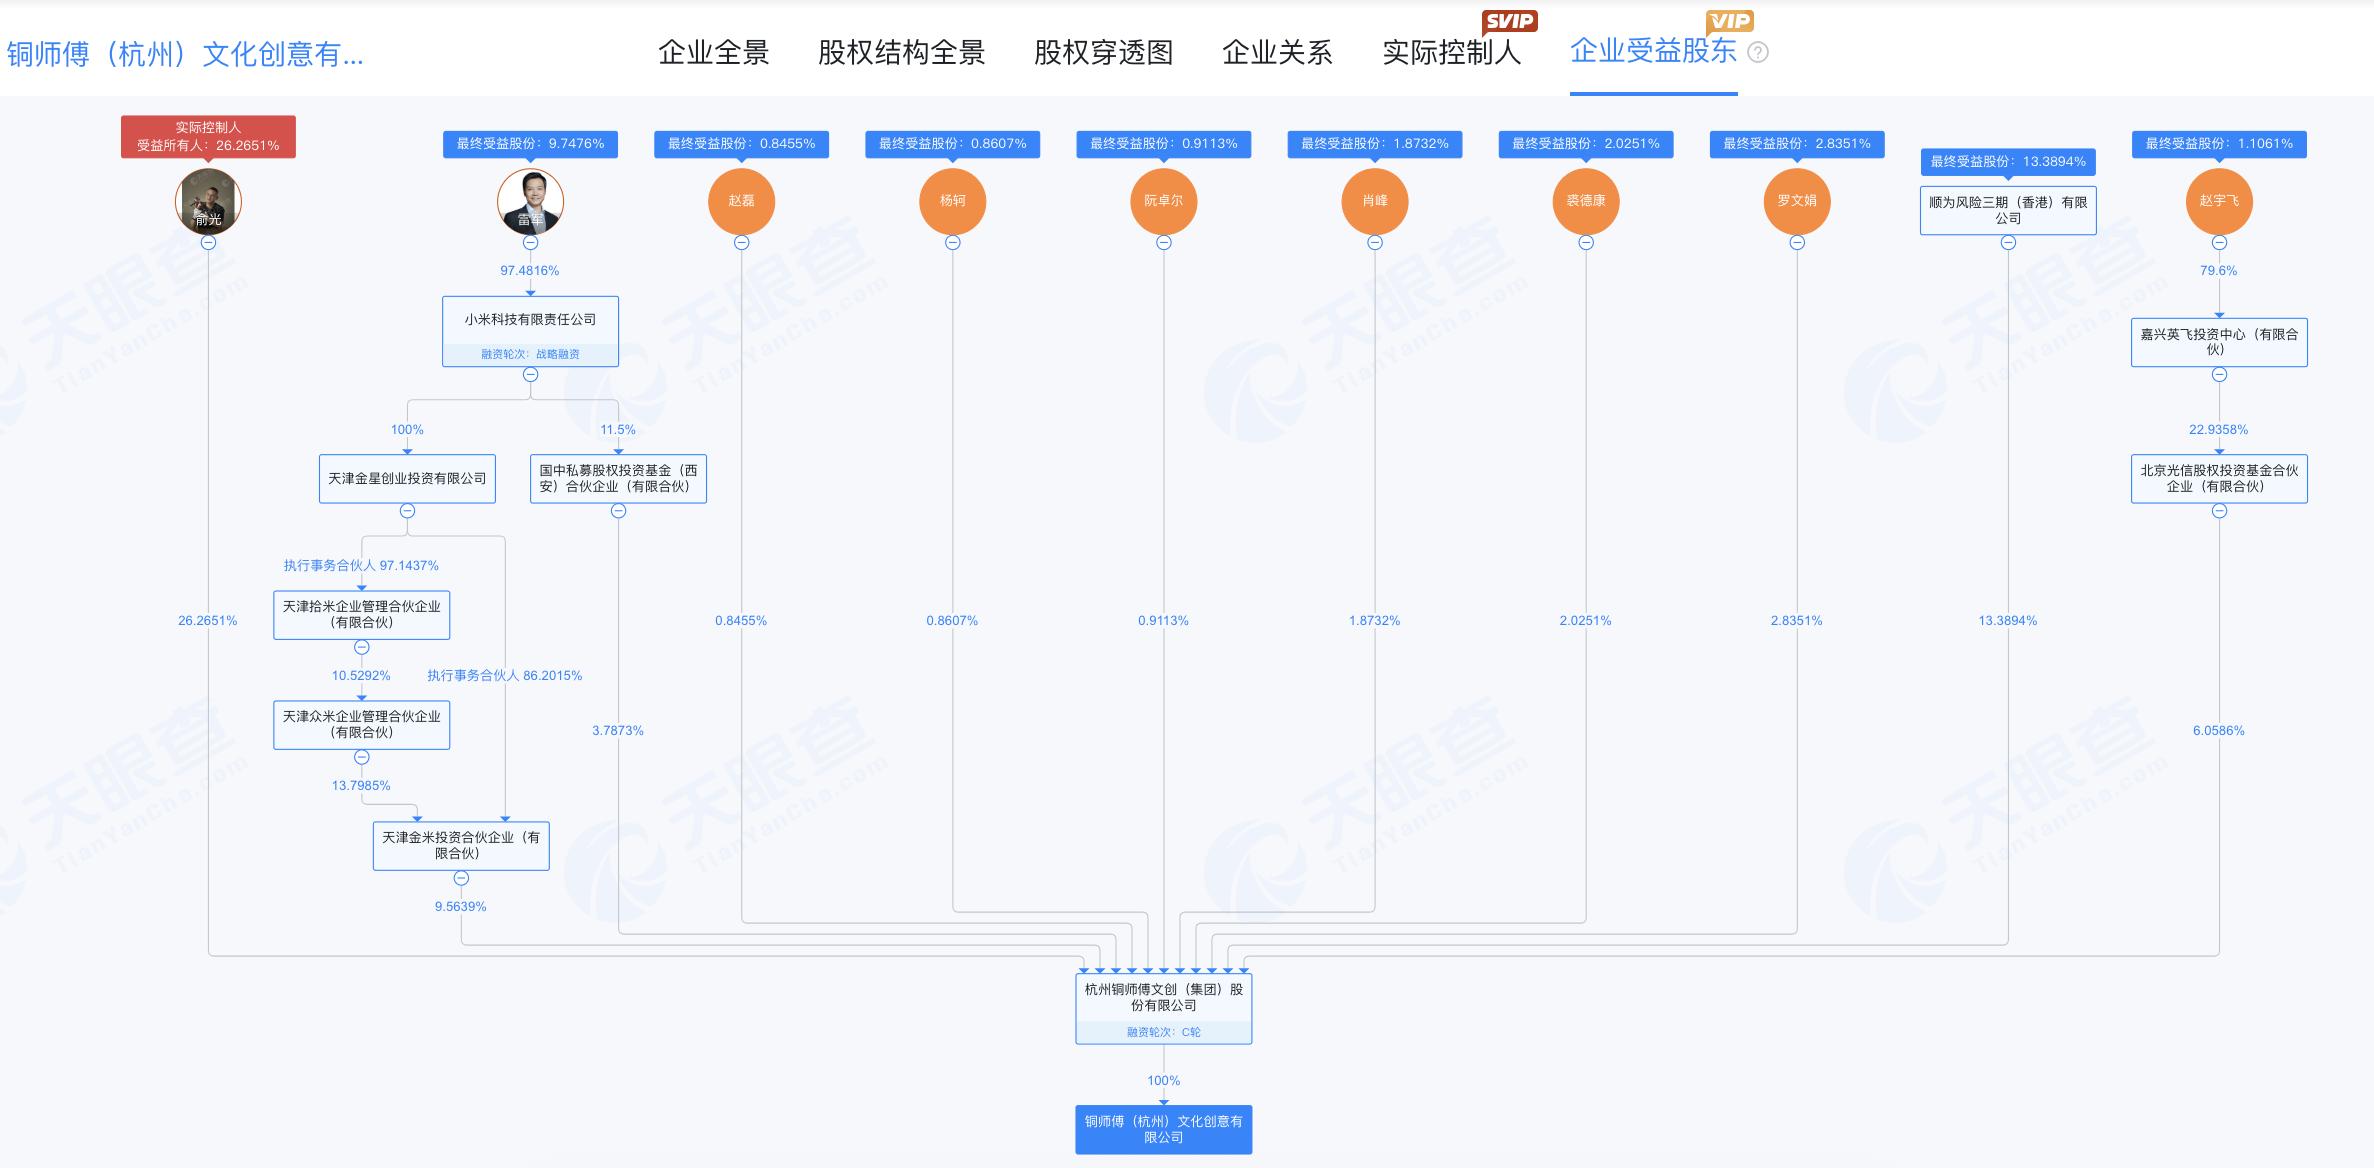Image resolution: width=2374 pixels, height=1168 pixels.
Task: Click 罗文娟's orange avatar icon
Action: (x=1798, y=201)
